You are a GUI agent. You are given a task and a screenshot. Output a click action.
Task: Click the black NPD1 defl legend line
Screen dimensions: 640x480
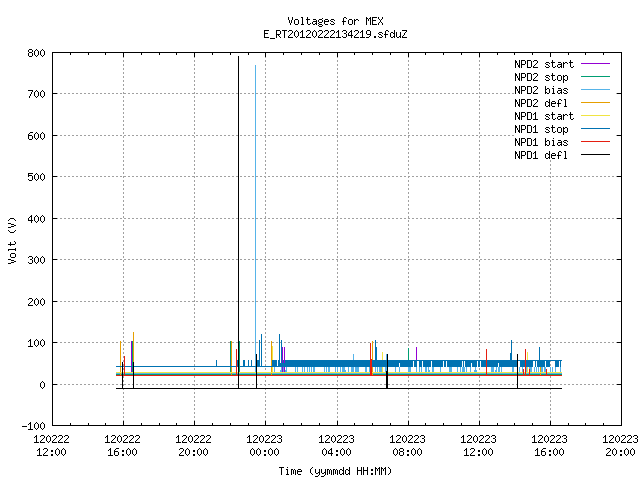596,155
